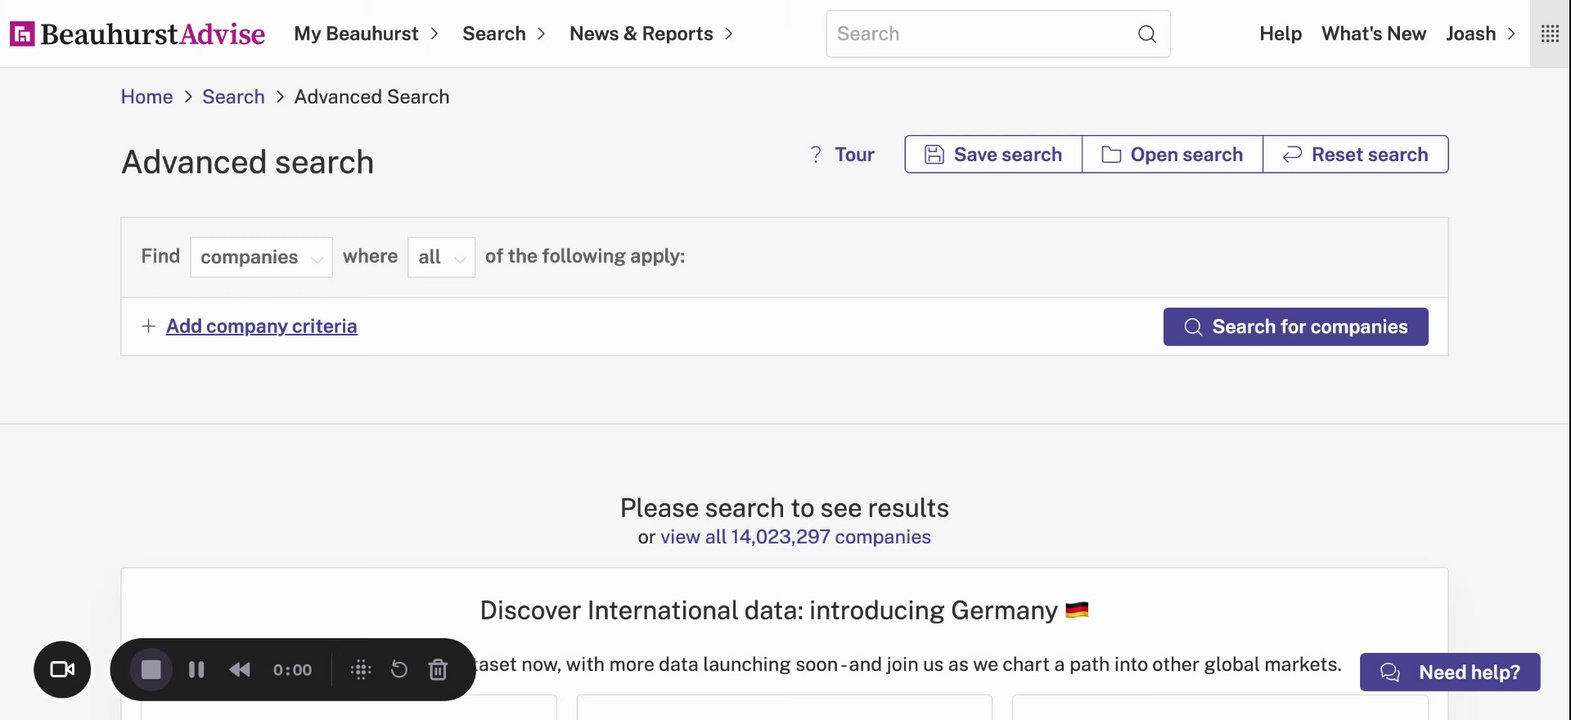The width and height of the screenshot is (1571, 720).
Task: Click Add company criteria link
Action: point(261,326)
